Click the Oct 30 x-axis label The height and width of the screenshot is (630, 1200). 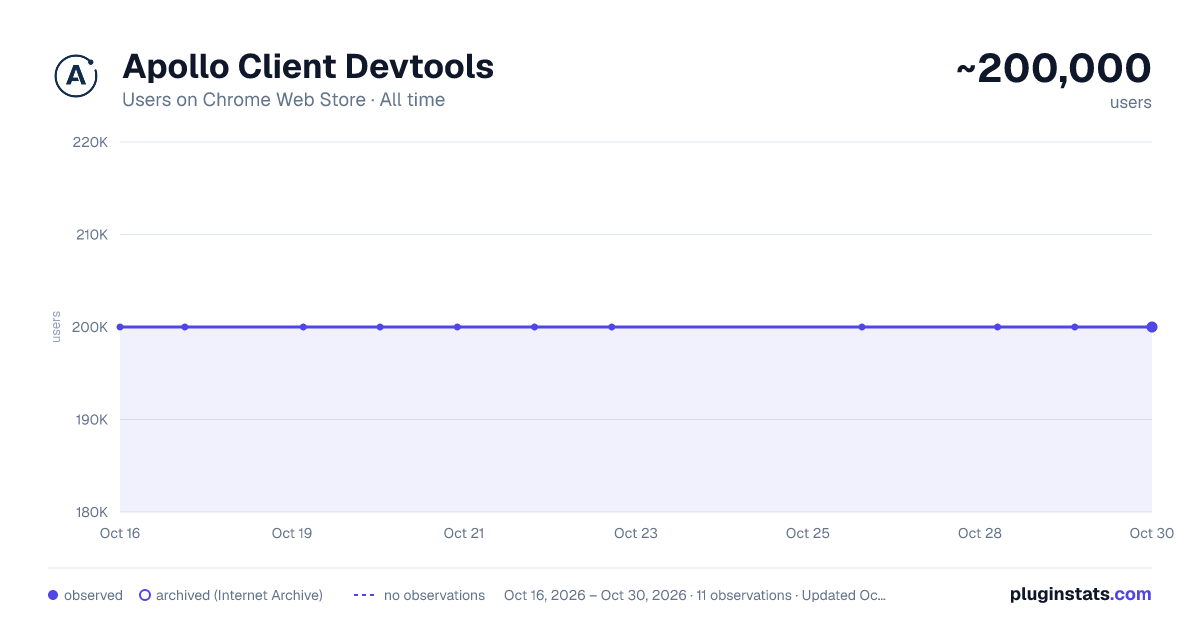pyautogui.click(x=1152, y=533)
